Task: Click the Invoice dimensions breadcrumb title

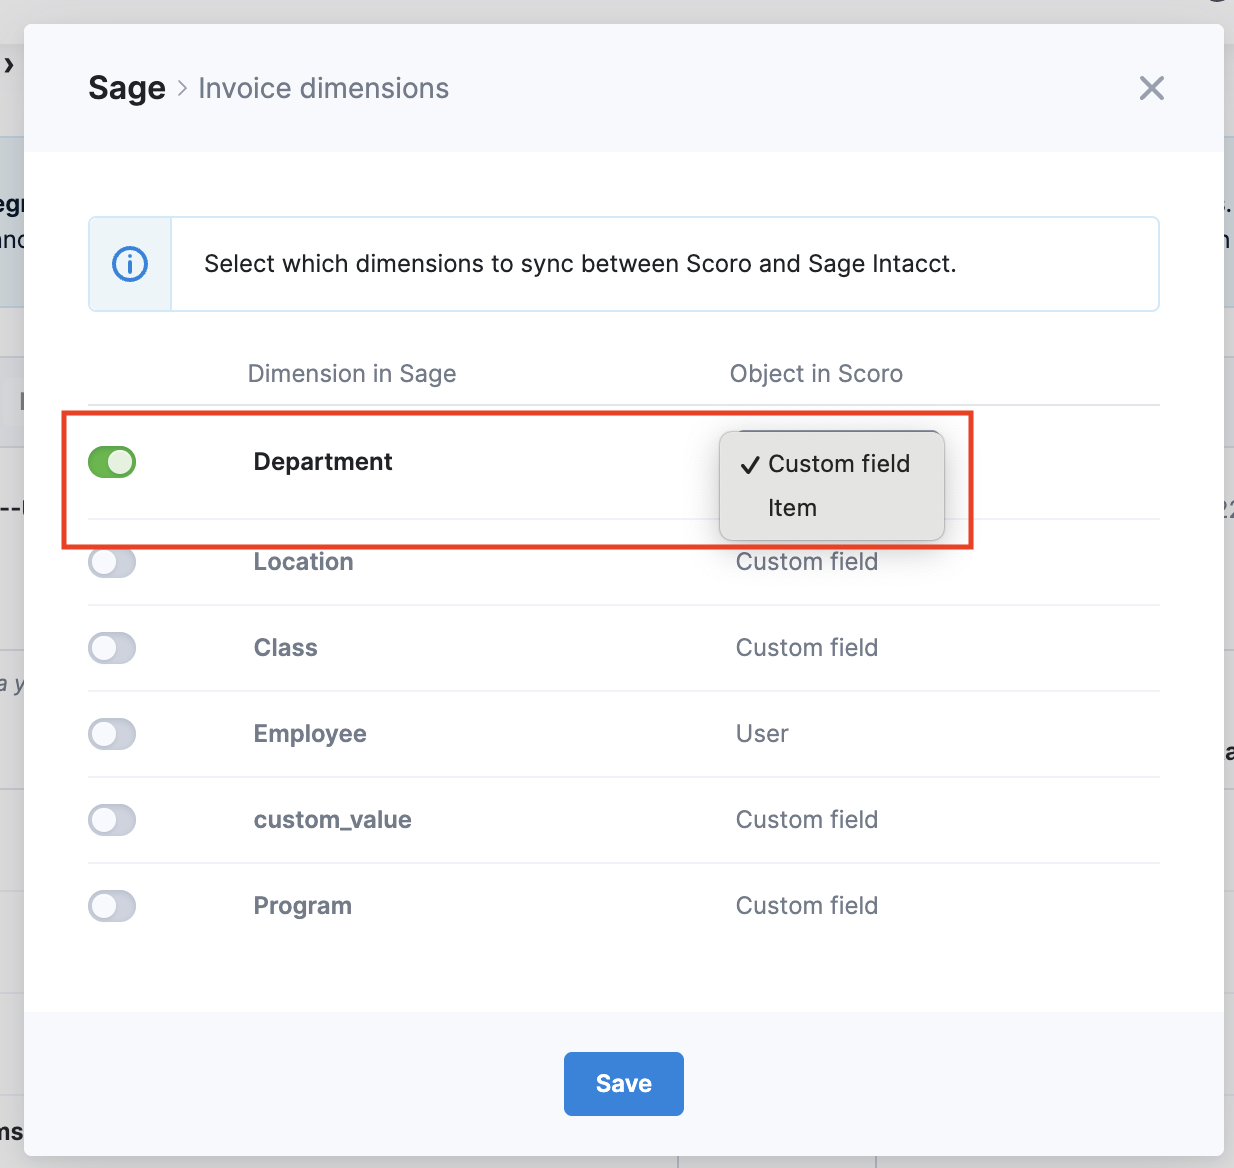Action: coord(324,88)
